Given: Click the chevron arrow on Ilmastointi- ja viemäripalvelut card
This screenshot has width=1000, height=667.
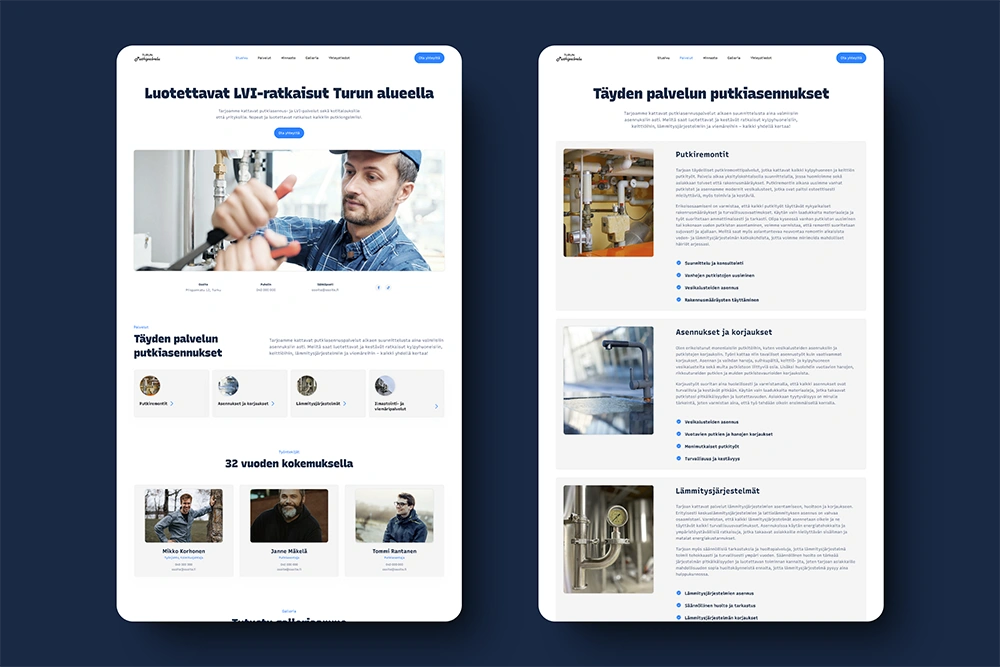Looking at the screenshot, I should point(436,406).
